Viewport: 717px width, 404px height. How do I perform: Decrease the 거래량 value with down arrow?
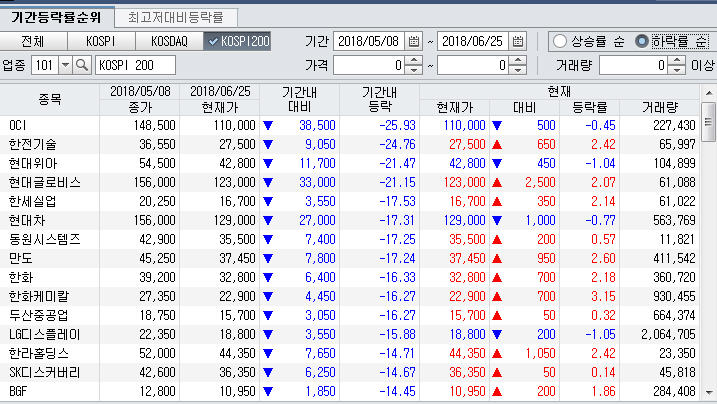pos(677,70)
